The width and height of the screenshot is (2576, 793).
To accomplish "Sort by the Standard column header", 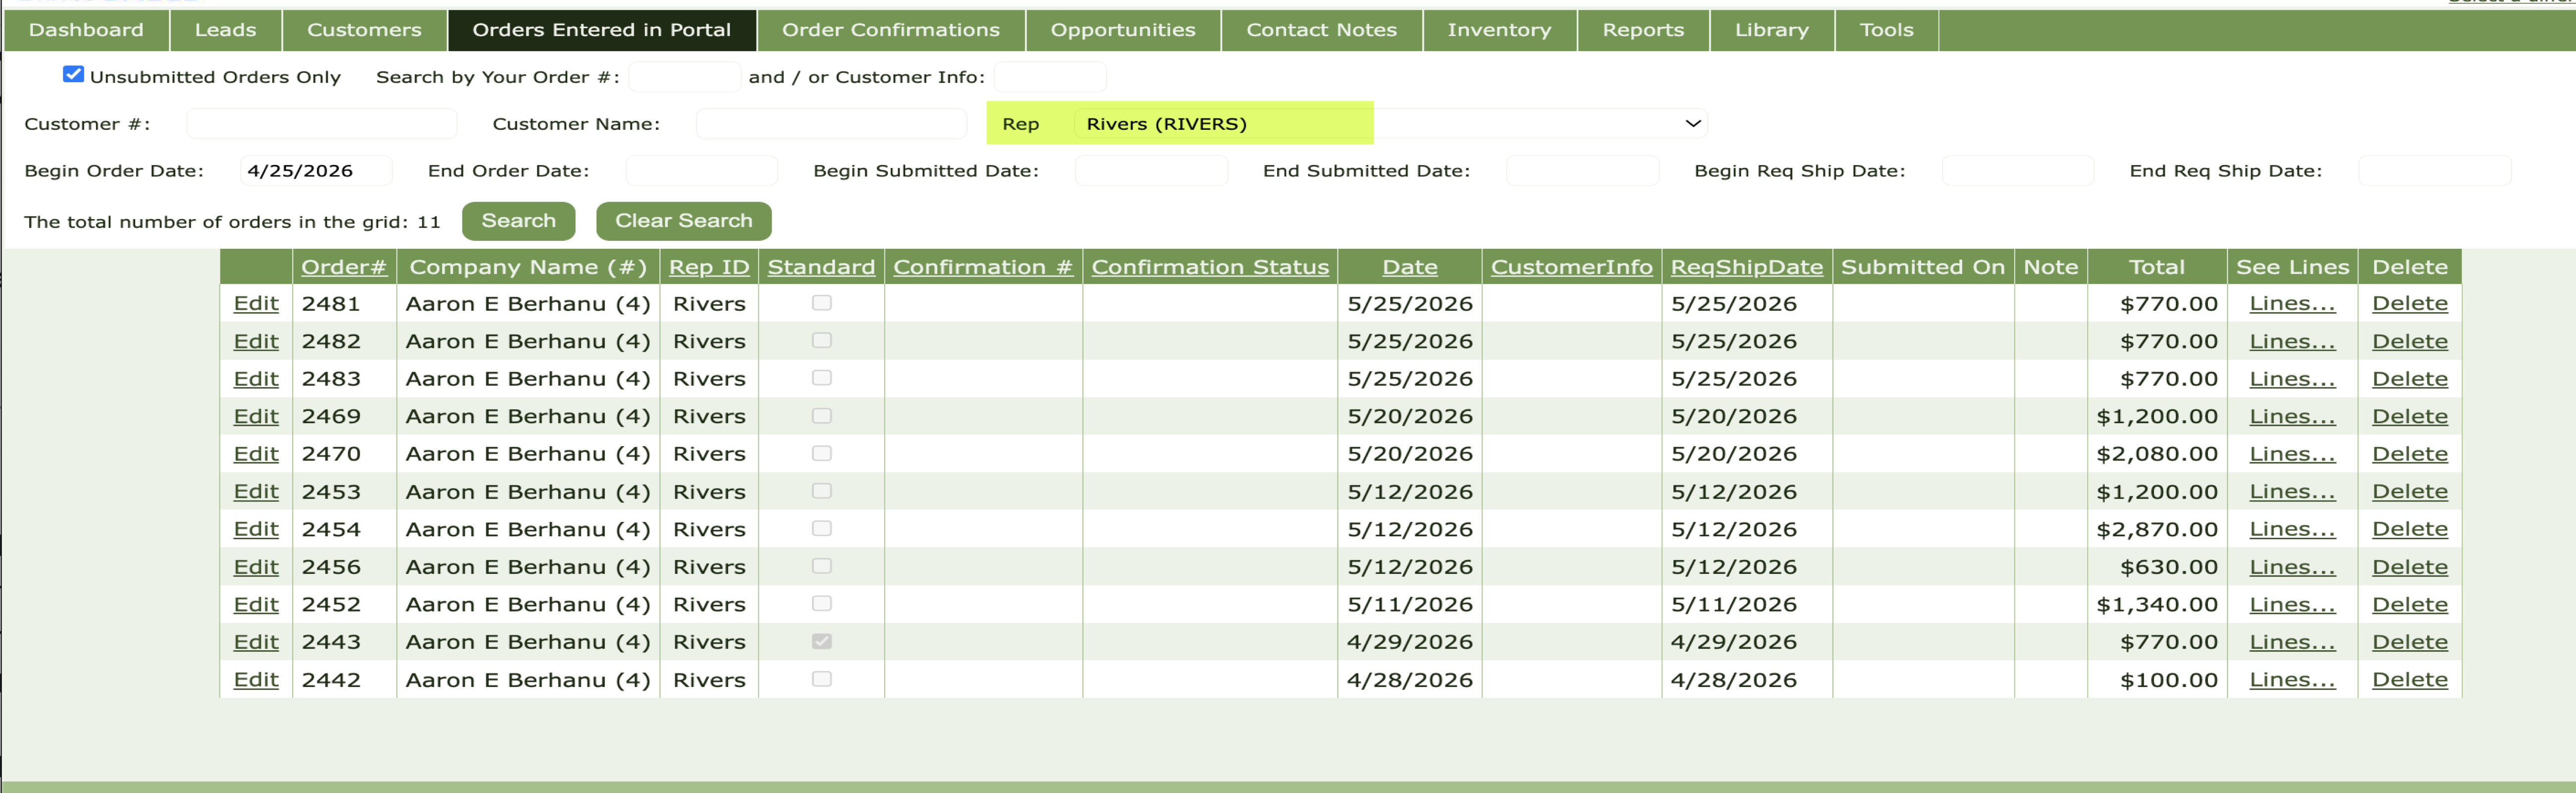I will pos(821,267).
